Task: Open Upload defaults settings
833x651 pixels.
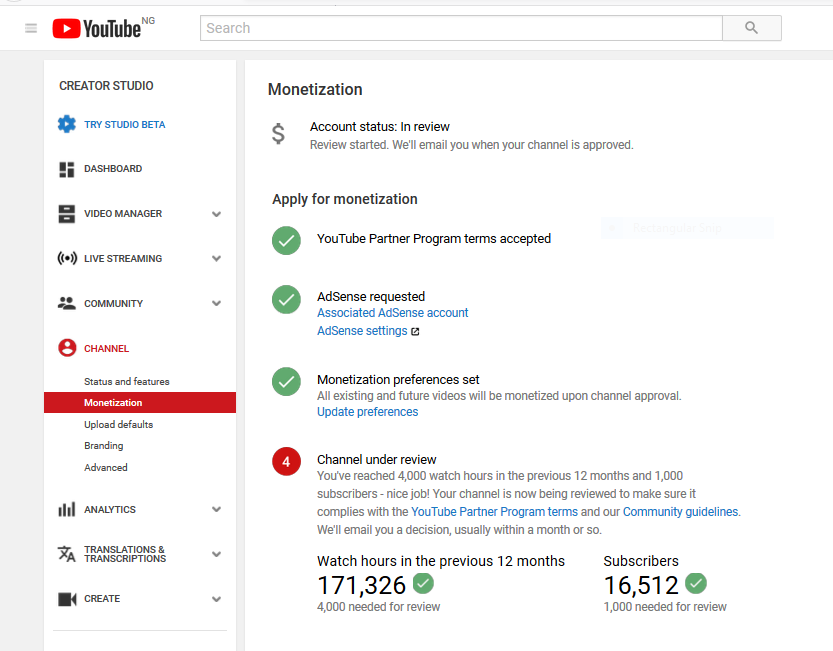Action: [x=118, y=424]
